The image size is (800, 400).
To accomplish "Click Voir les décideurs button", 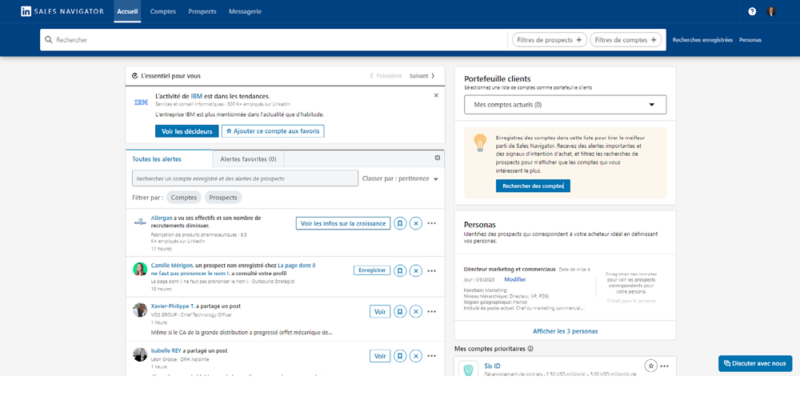I will 187,131.
